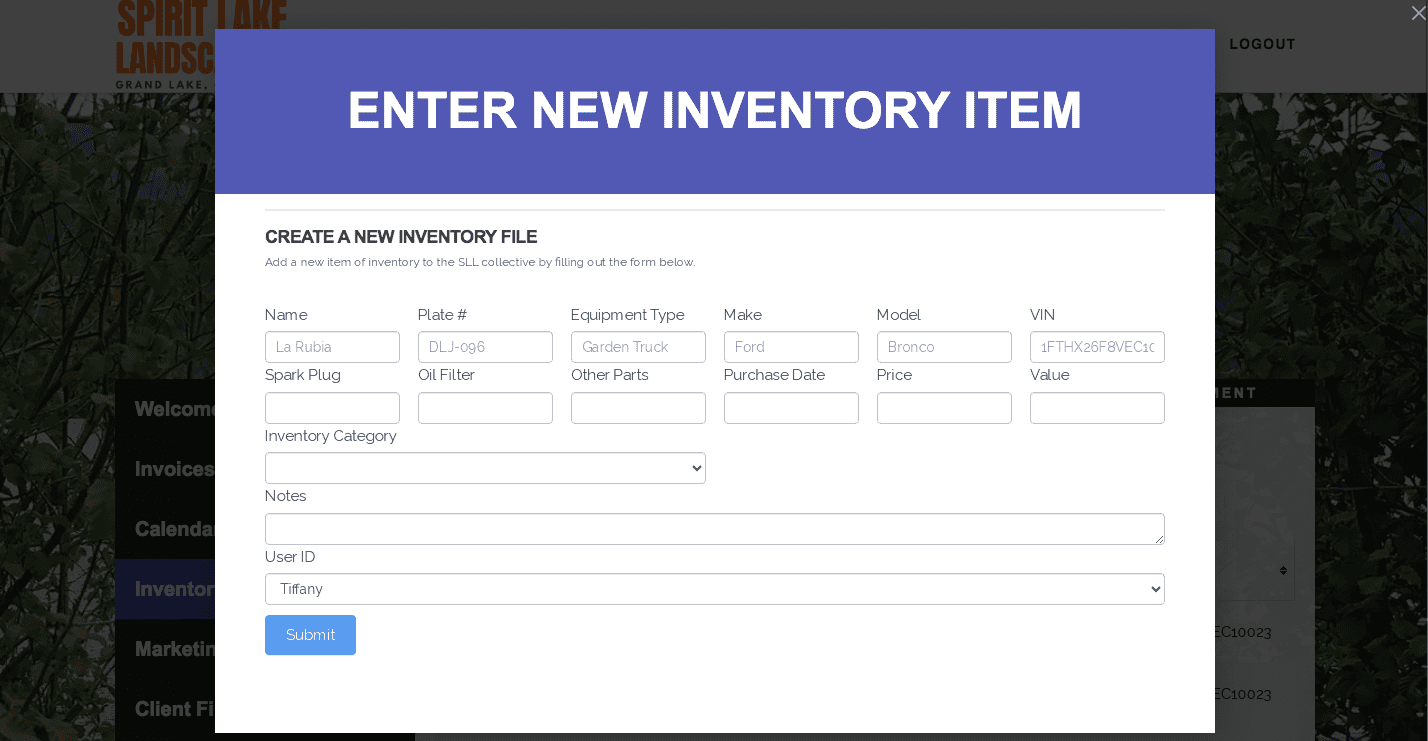Click the VIN input field
This screenshot has height=741, width=1428.
(x=1097, y=347)
